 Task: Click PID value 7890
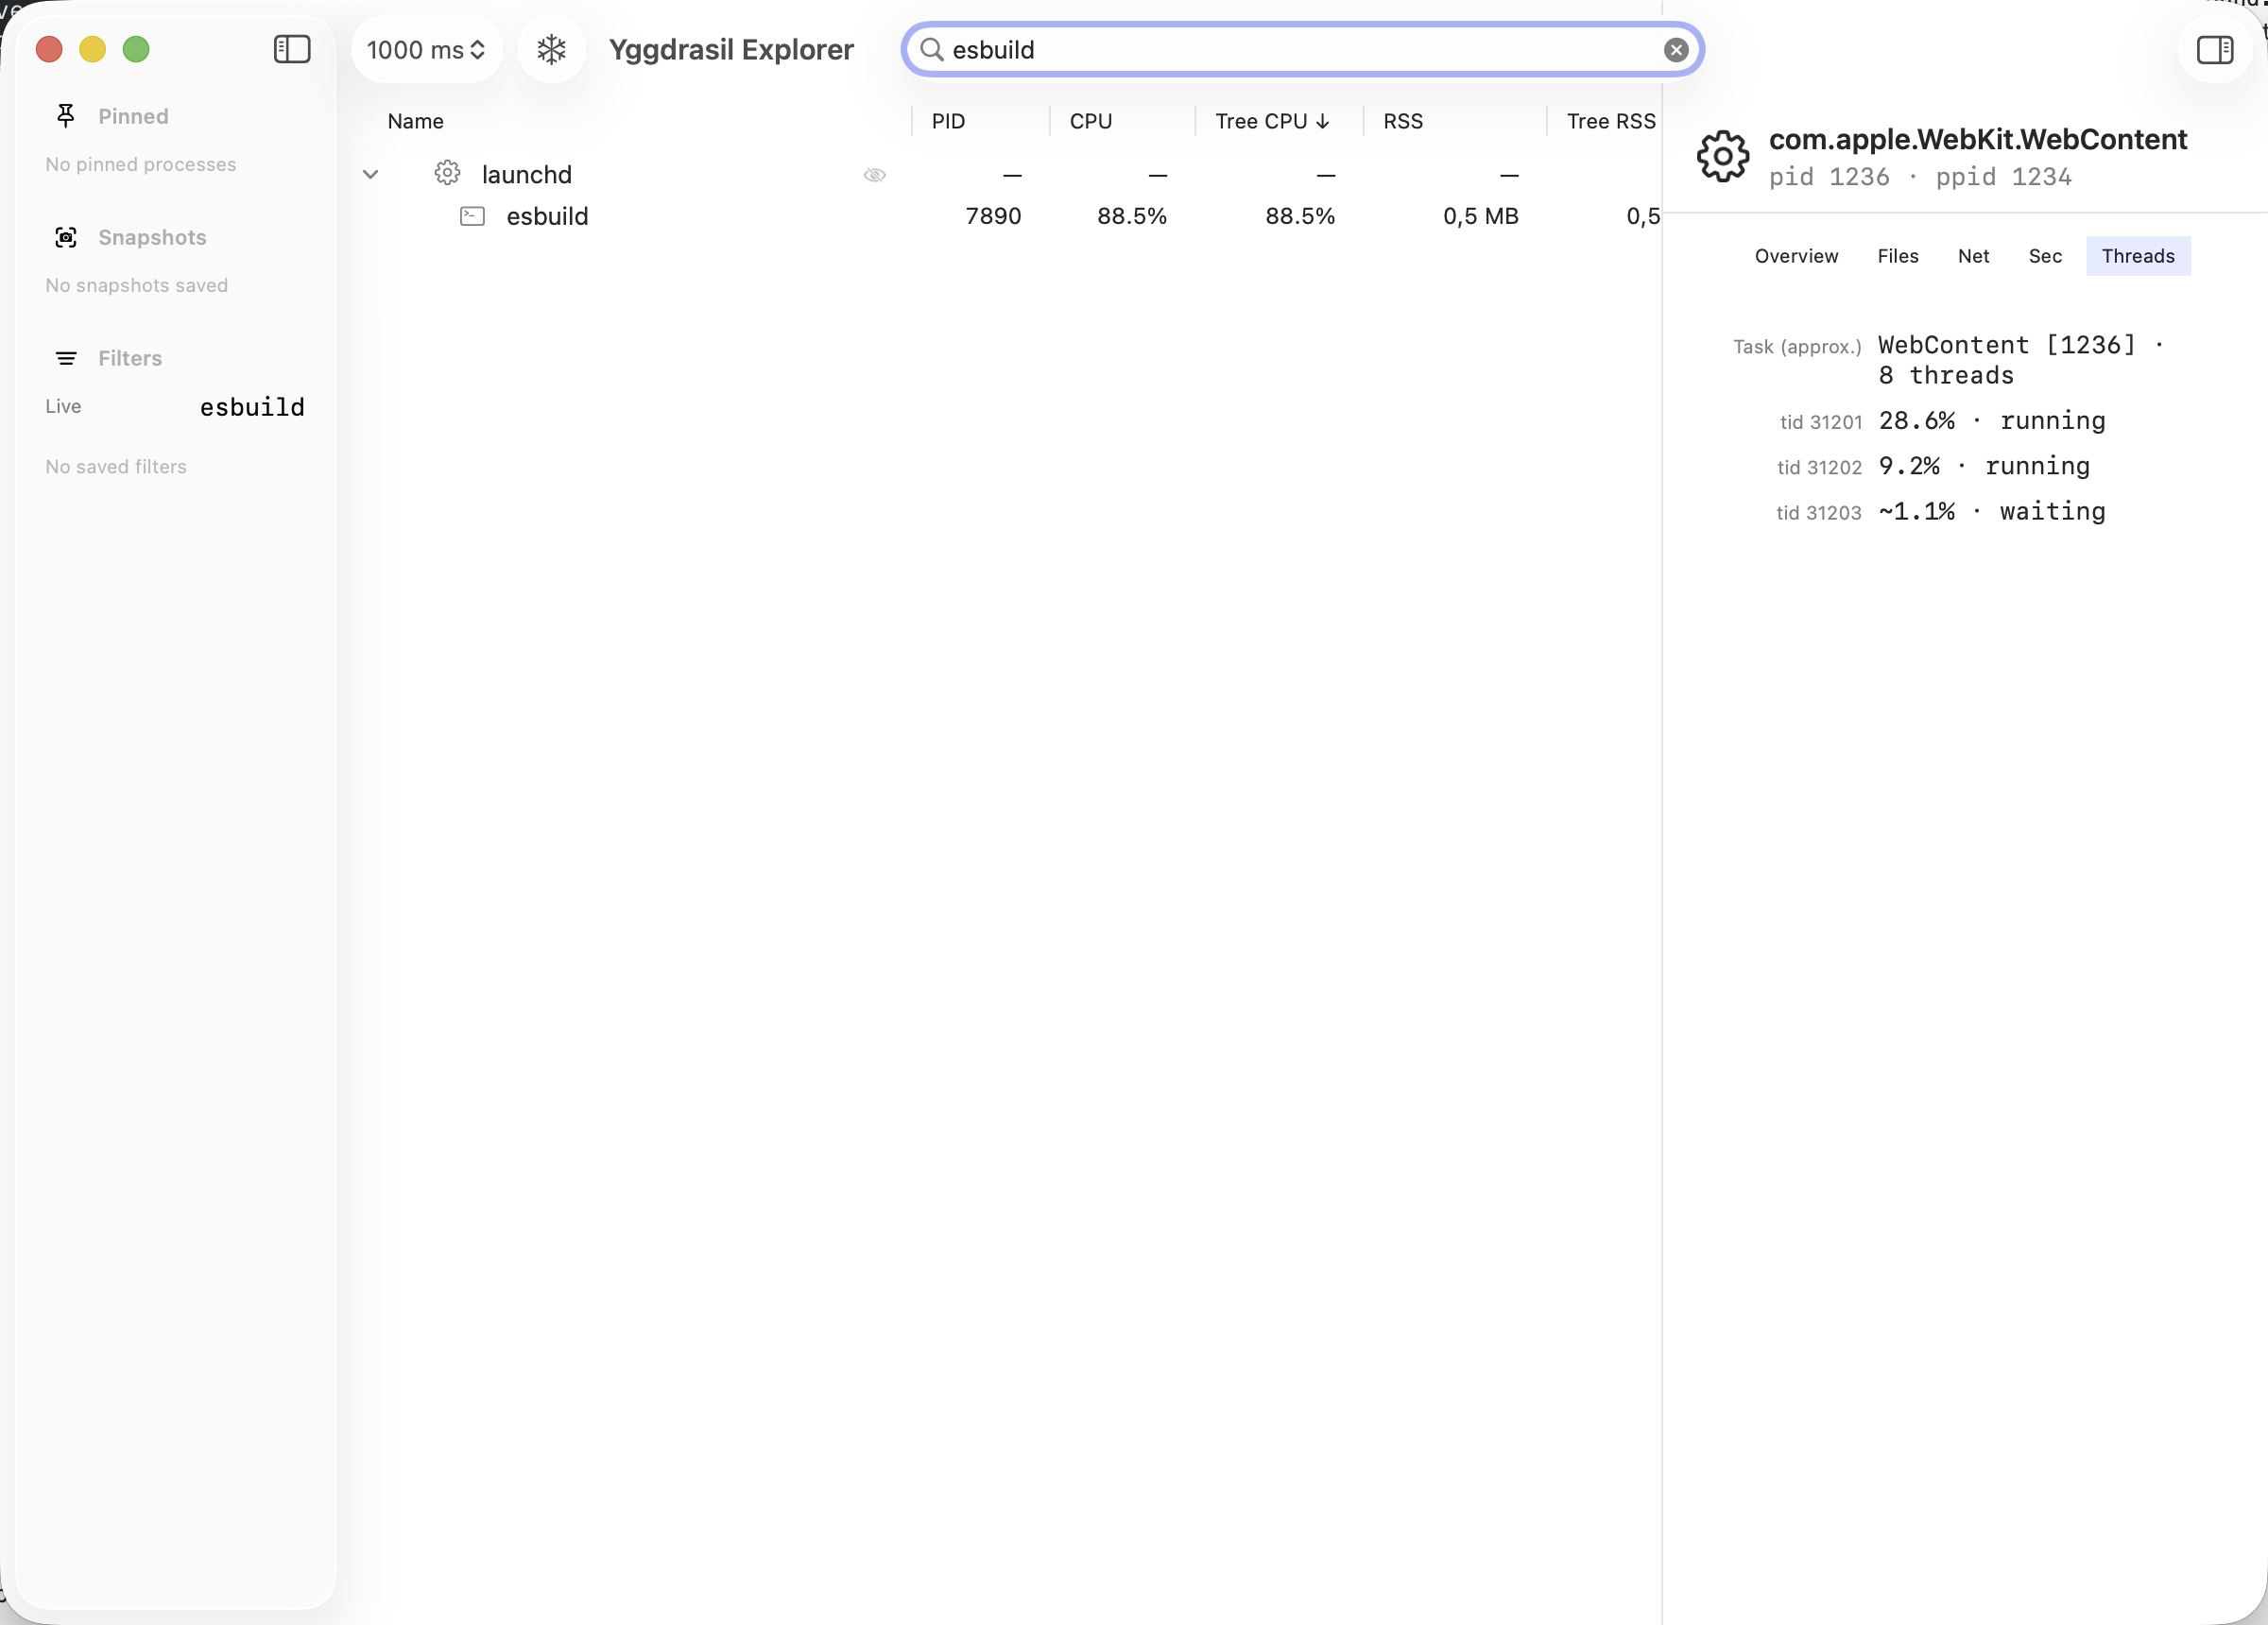click(x=993, y=216)
